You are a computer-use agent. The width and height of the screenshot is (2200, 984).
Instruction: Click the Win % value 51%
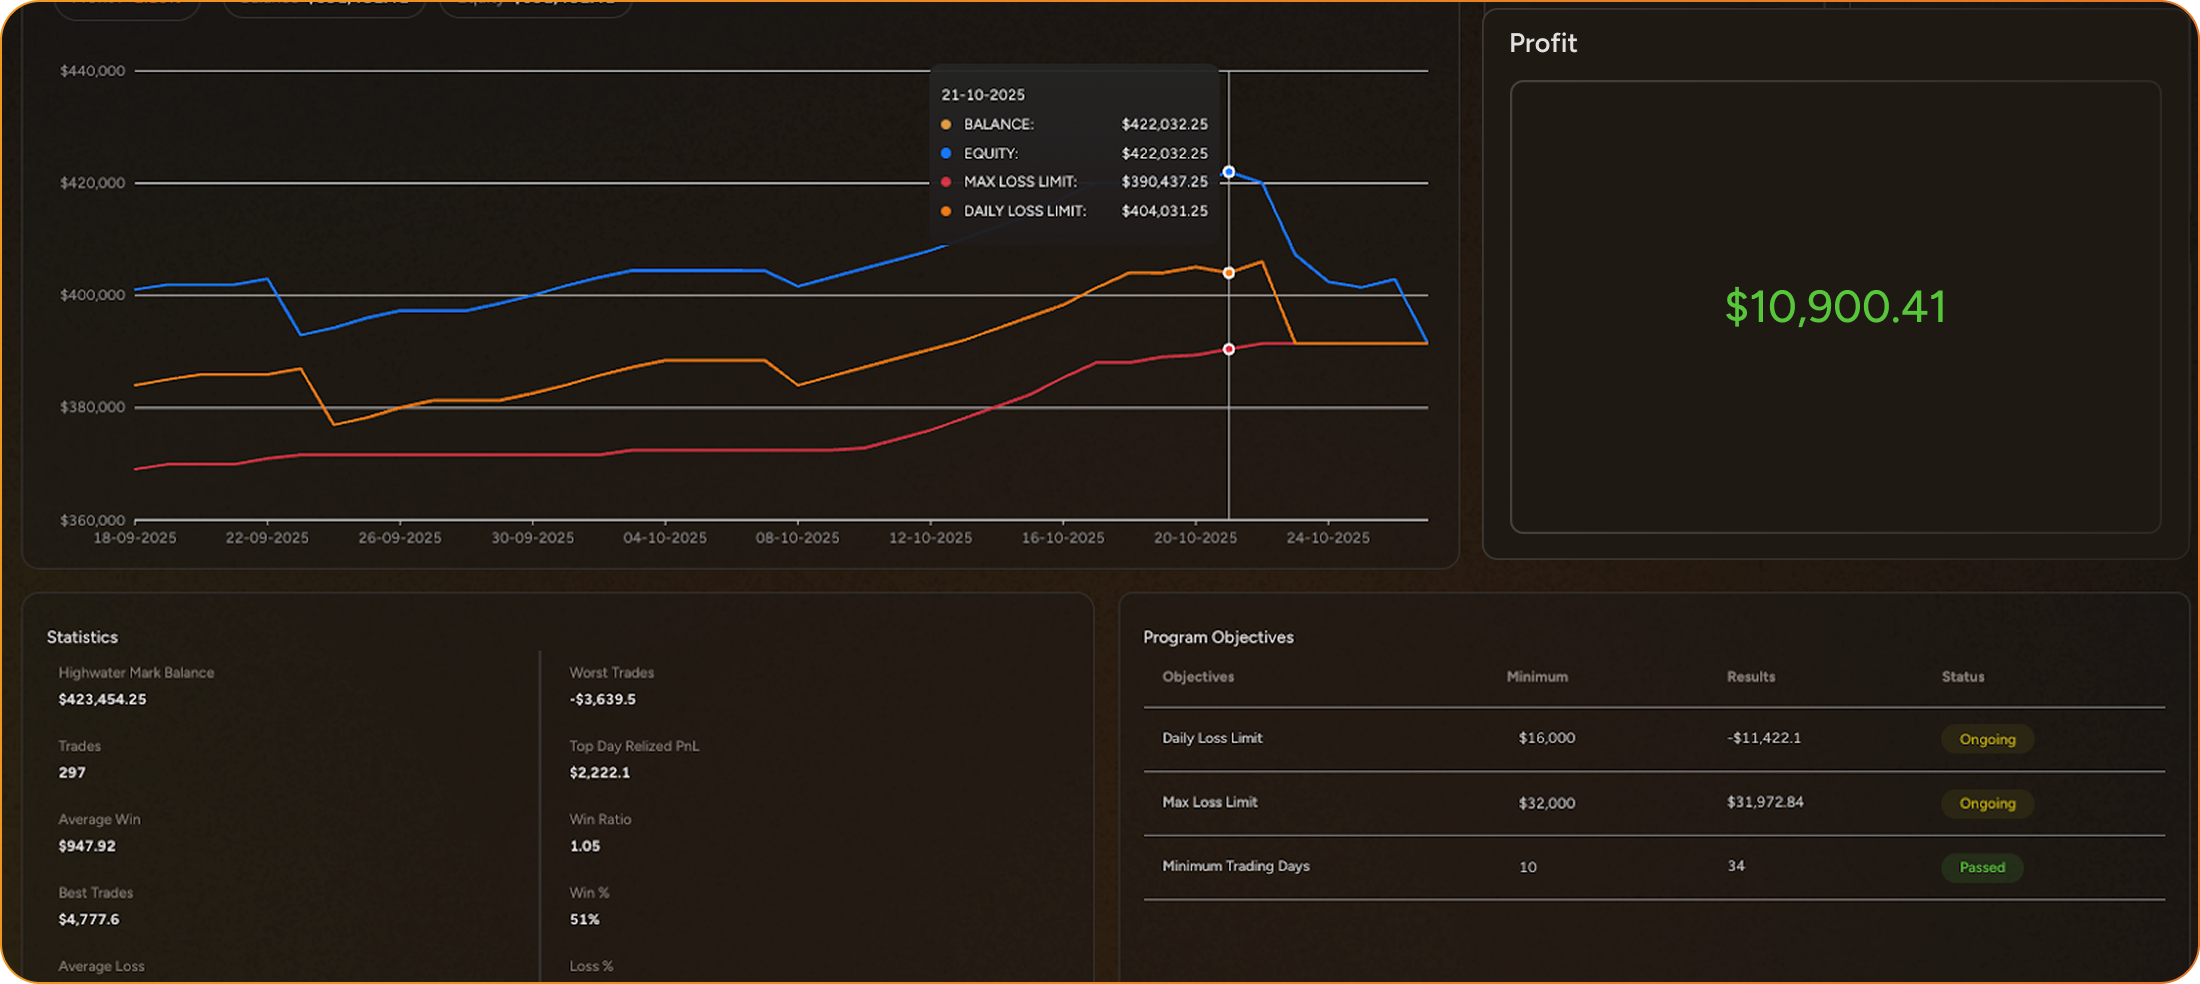coord(585,920)
